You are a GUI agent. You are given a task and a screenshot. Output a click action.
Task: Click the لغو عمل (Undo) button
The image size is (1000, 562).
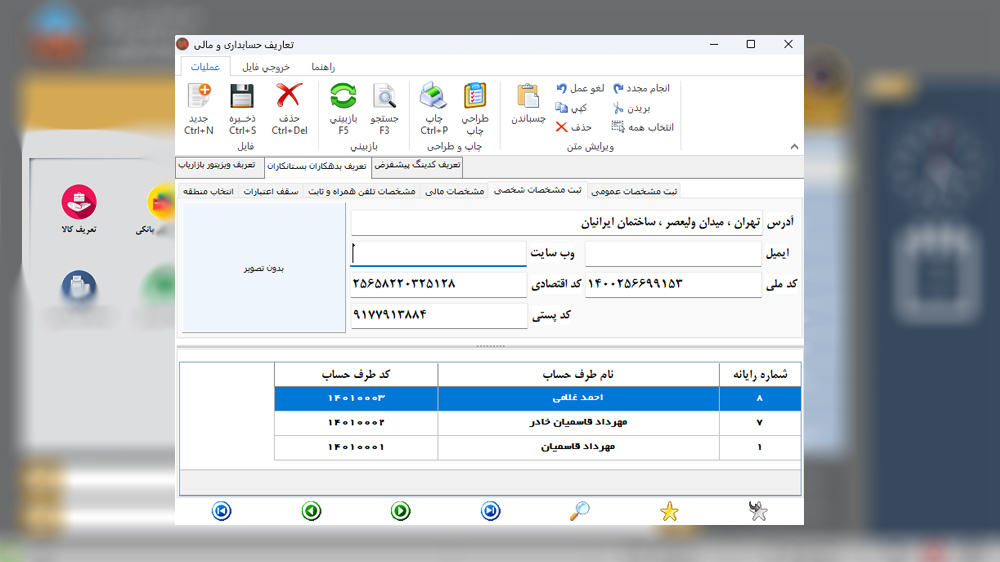[580, 88]
